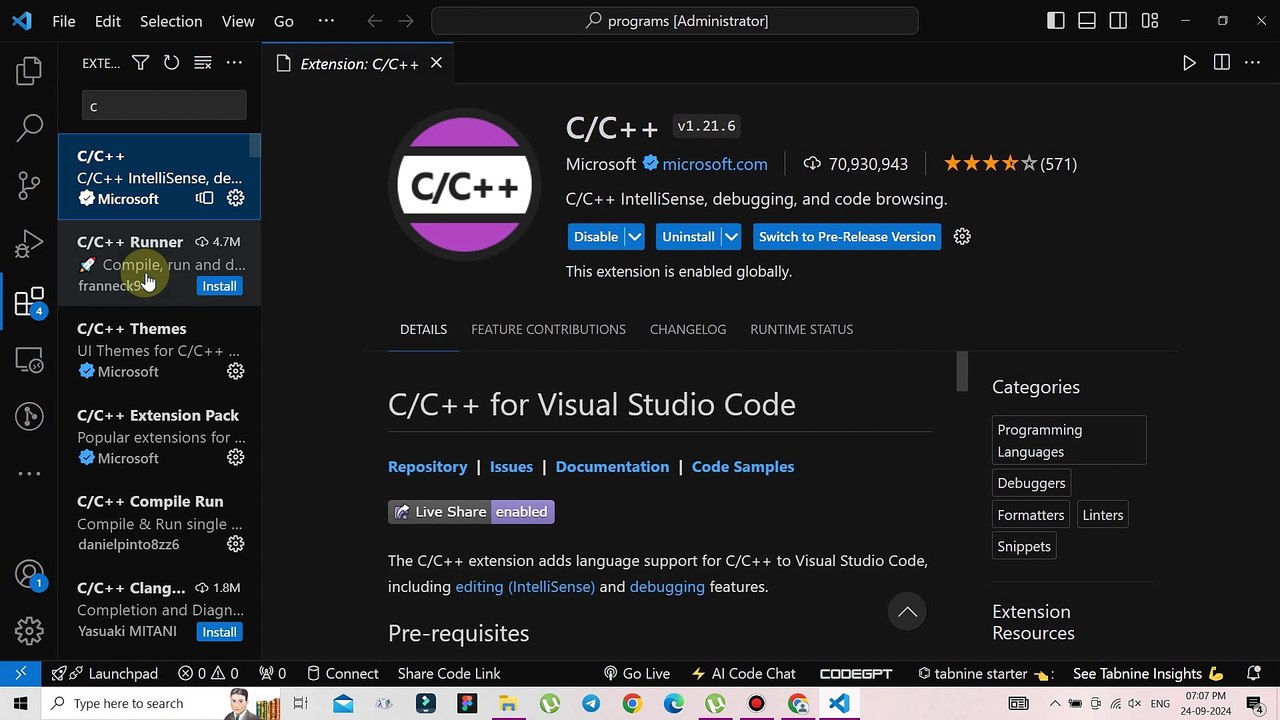Open manage gear for C/C++ list item
The width and height of the screenshot is (1280, 720).
point(235,198)
